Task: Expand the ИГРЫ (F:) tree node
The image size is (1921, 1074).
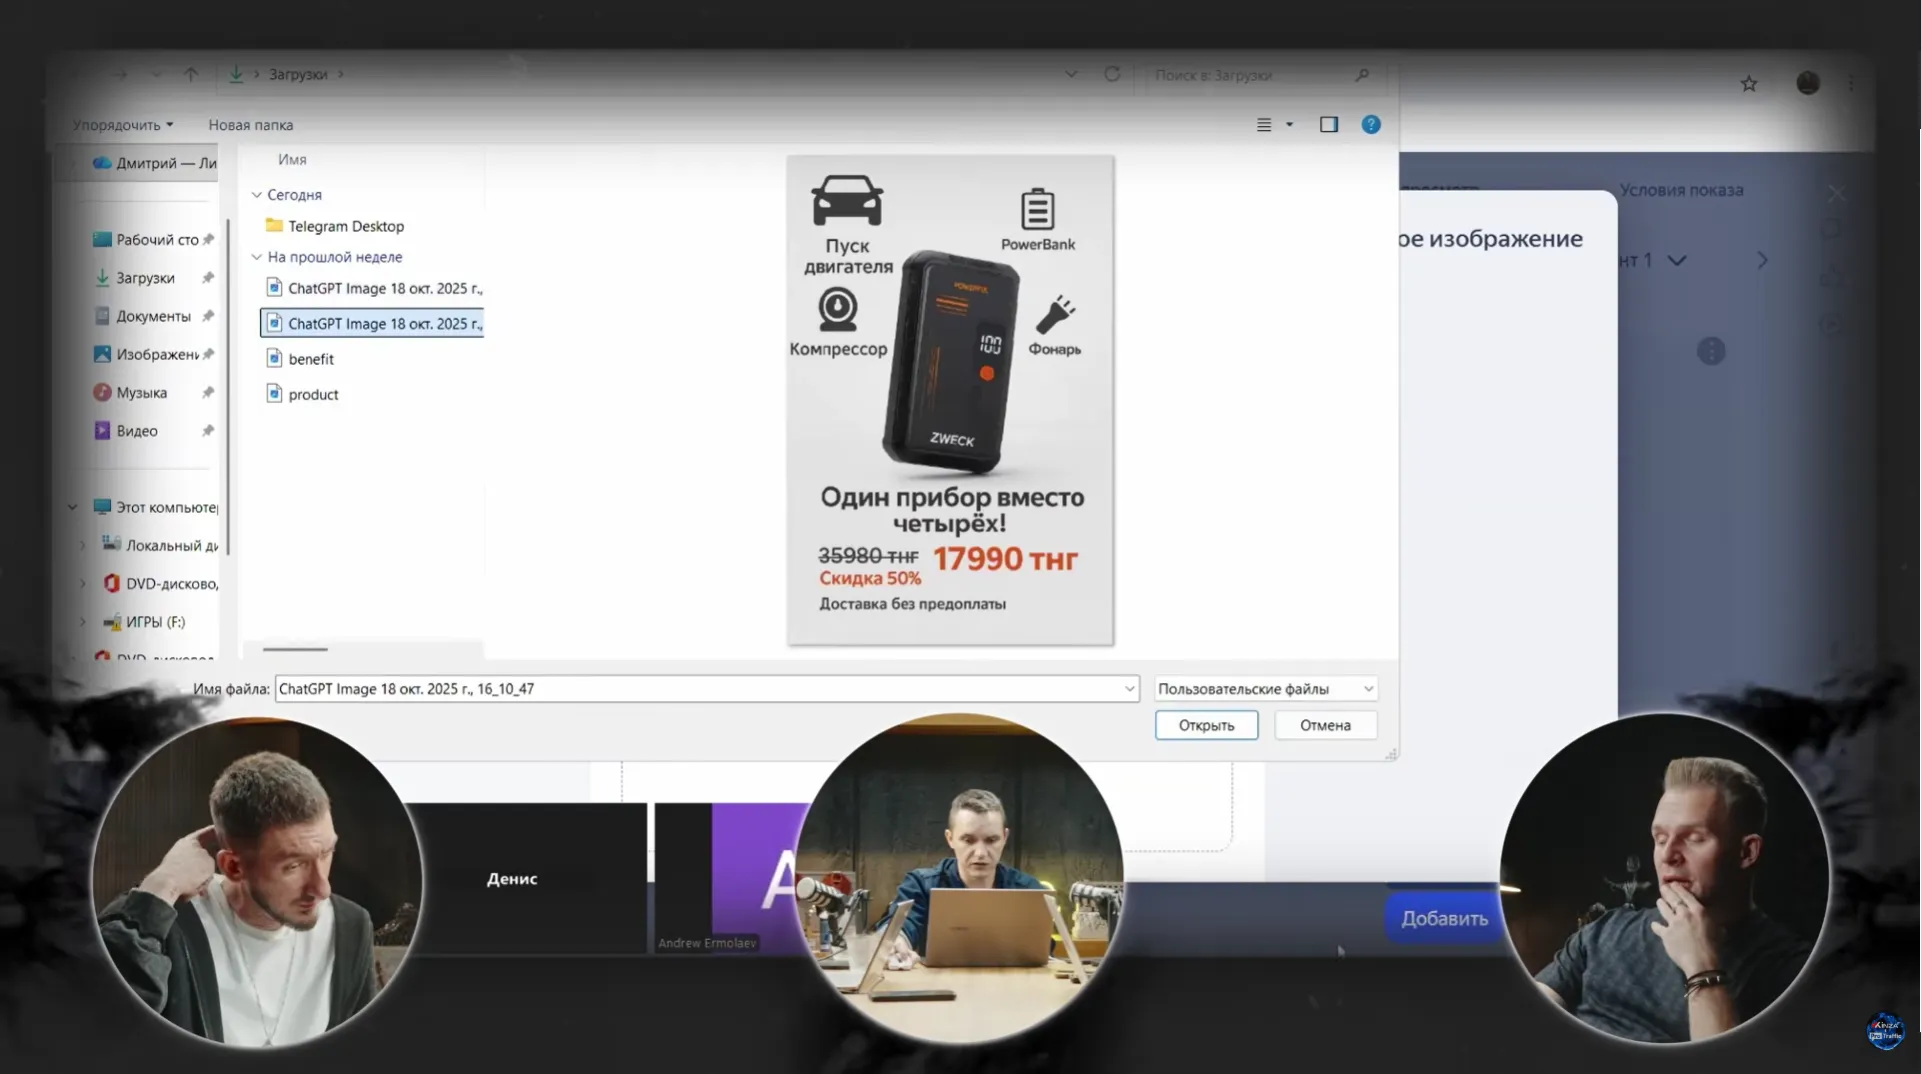Action: coord(82,622)
